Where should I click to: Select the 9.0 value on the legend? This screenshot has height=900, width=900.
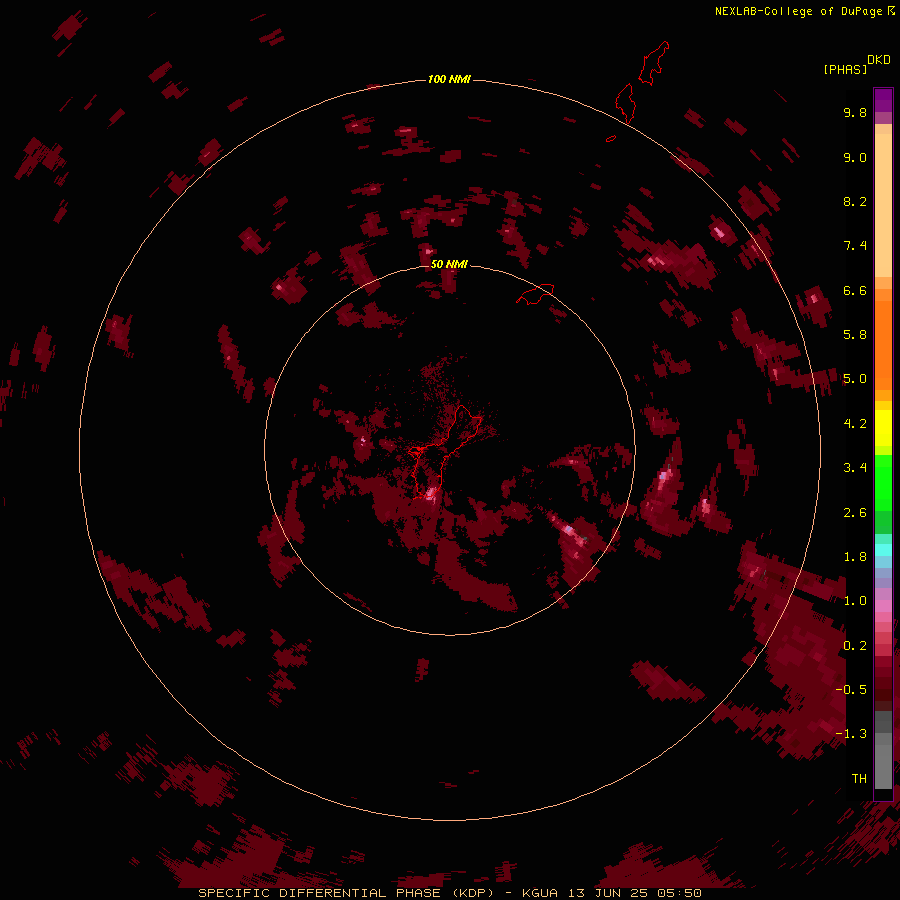[x=855, y=157]
